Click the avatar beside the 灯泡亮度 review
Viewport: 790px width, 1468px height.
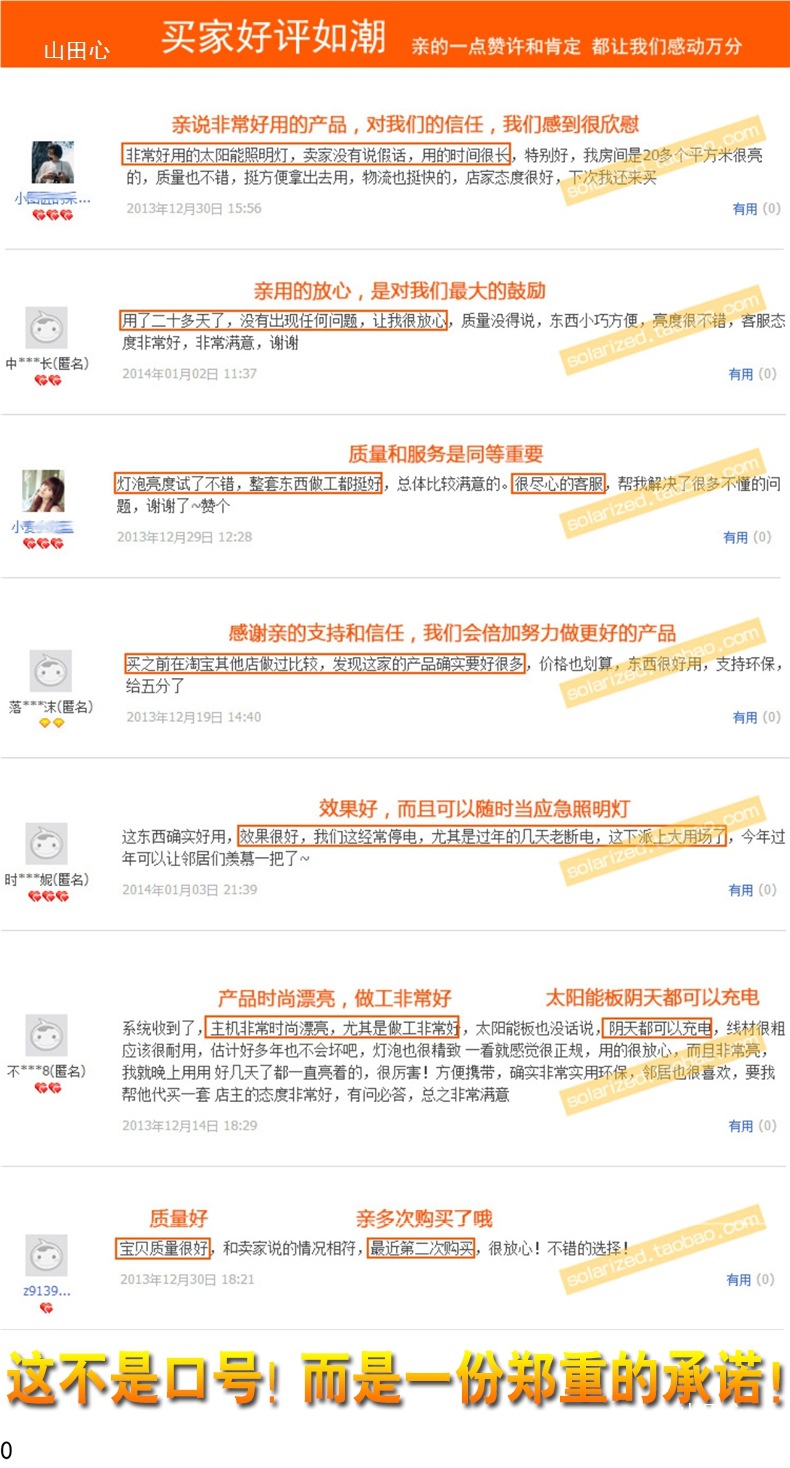43,491
